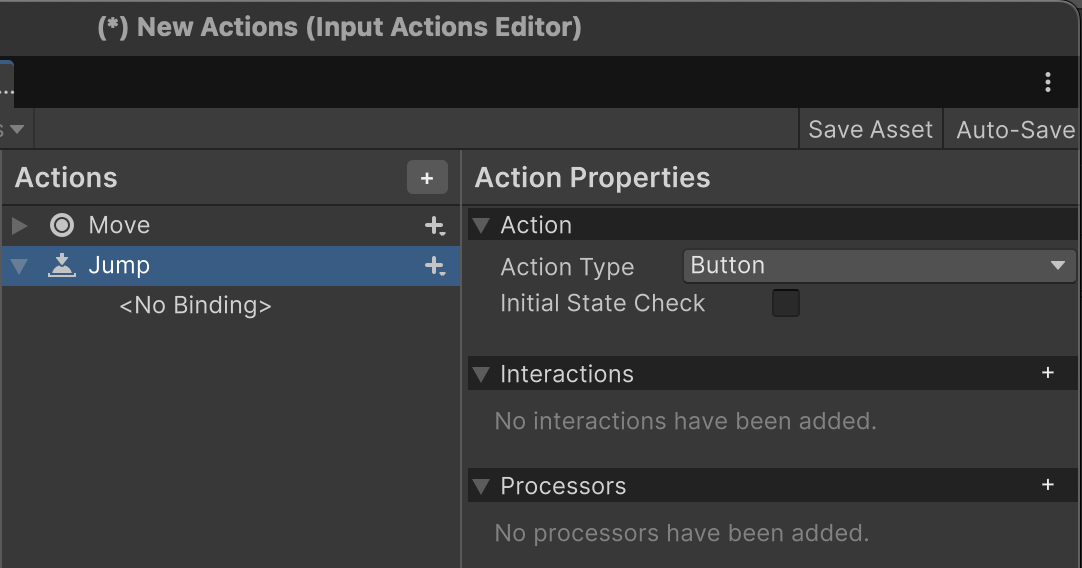
Task: Open the three-dot window options menu
Action: tap(1047, 82)
